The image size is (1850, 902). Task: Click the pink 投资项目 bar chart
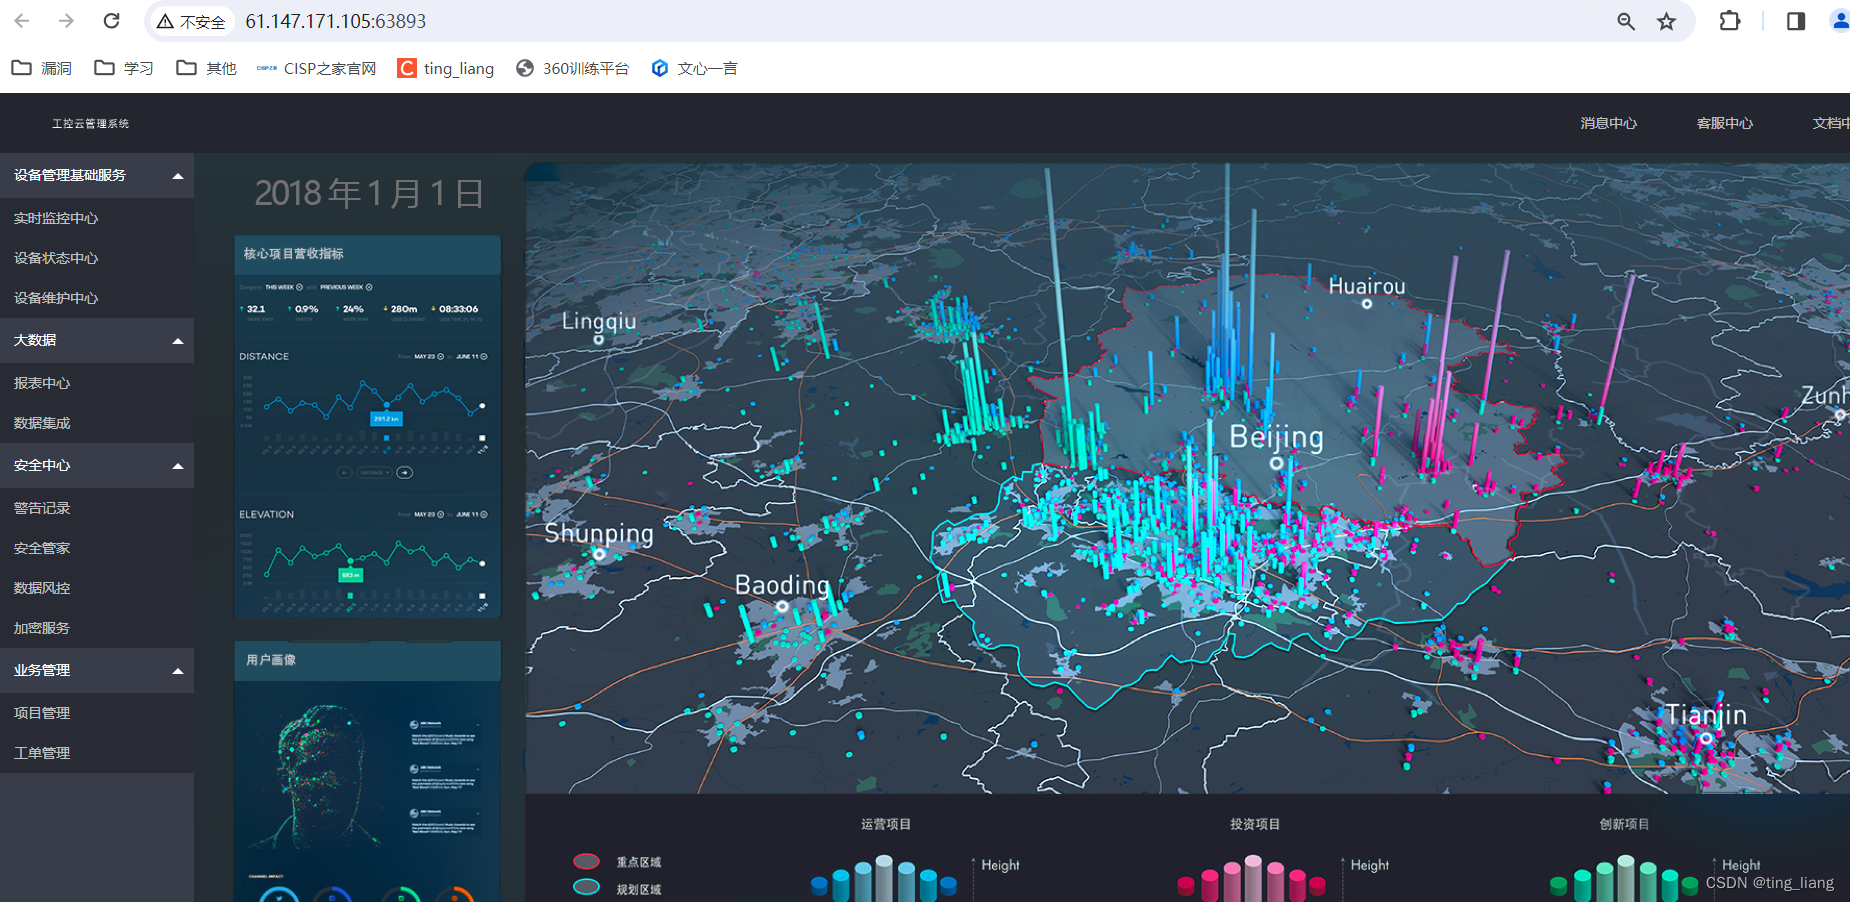pos(1252,879)
